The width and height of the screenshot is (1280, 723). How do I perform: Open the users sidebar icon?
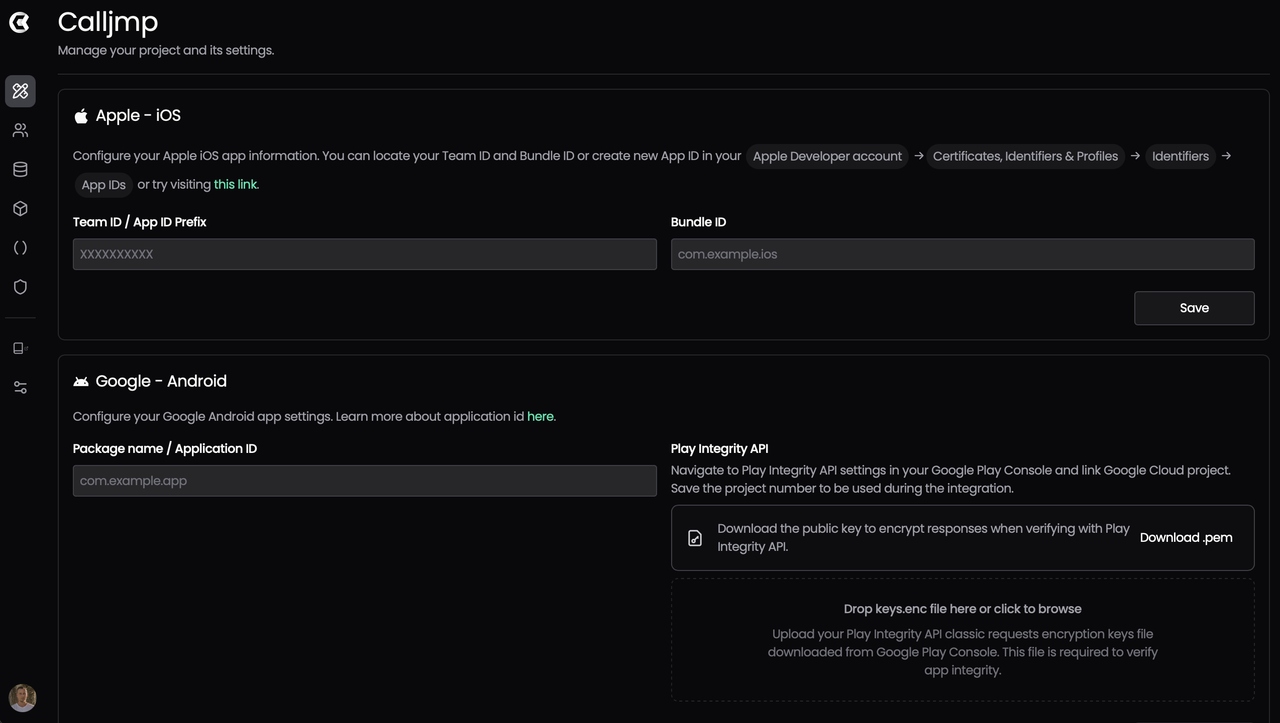click(20, 130)
